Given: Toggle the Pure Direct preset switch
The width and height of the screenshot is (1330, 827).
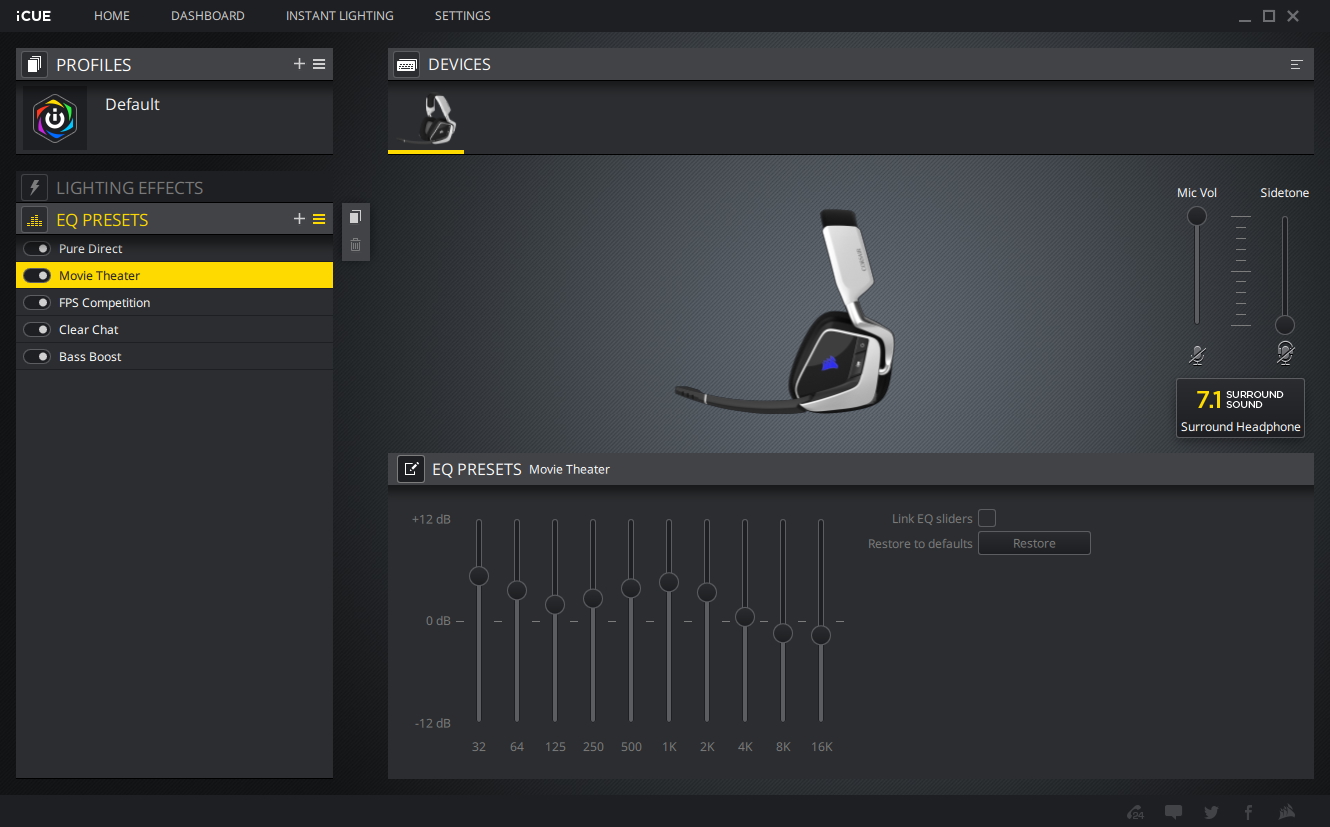Looking at the screenshot, I should [38, 249].
